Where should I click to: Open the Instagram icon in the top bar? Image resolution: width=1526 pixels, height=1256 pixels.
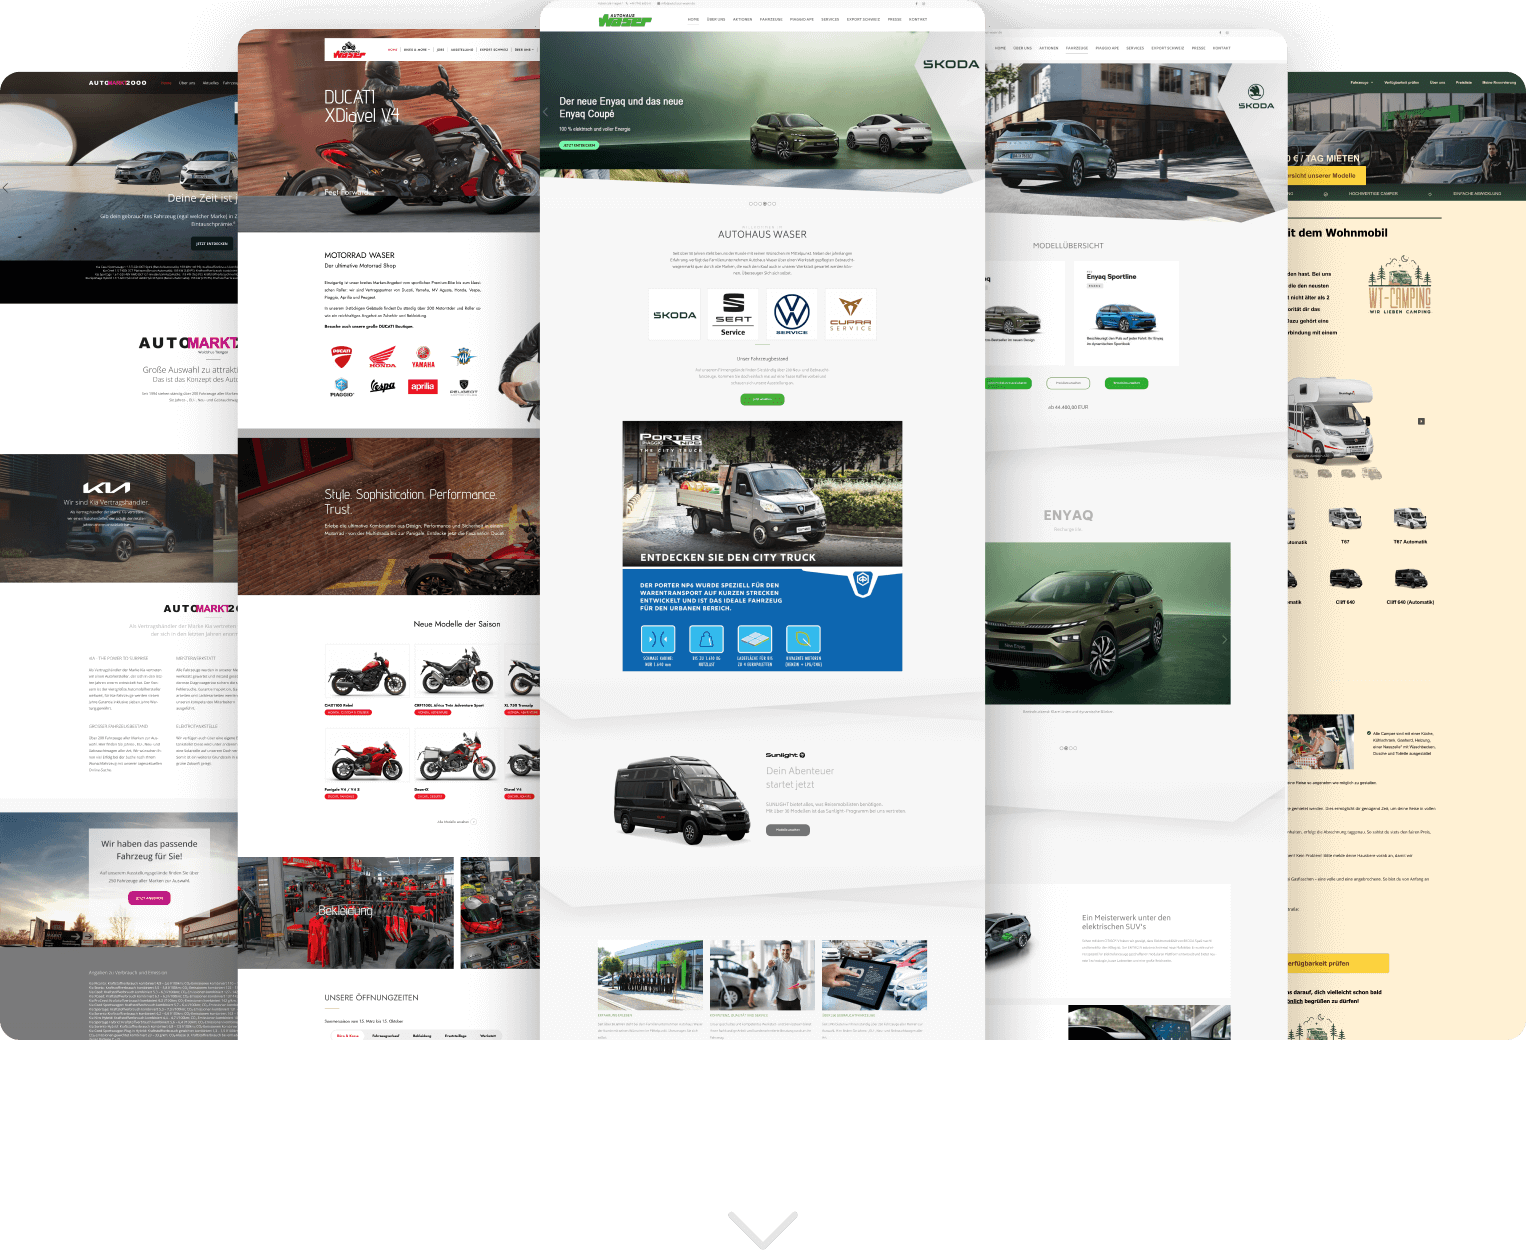(x=924, y=4)
